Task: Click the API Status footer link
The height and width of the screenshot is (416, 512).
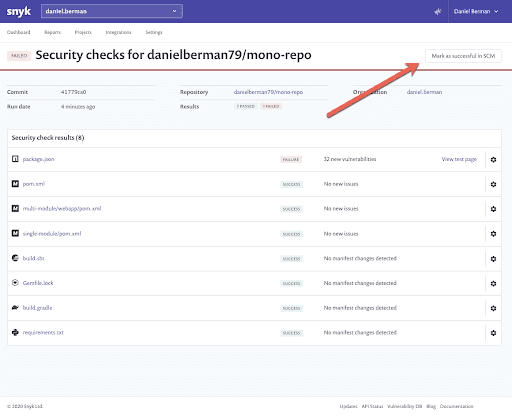Action: coord(372,406)
